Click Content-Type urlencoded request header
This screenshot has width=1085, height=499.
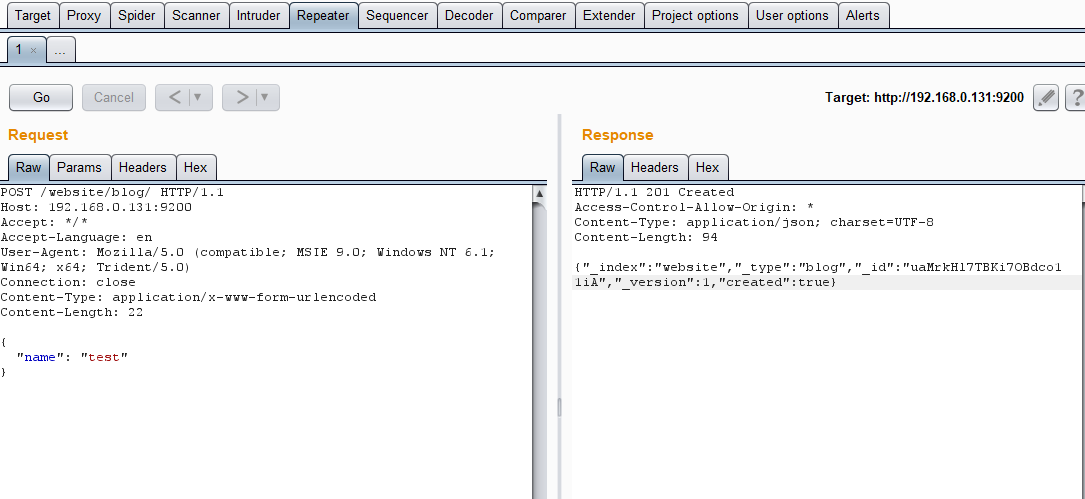188,297
